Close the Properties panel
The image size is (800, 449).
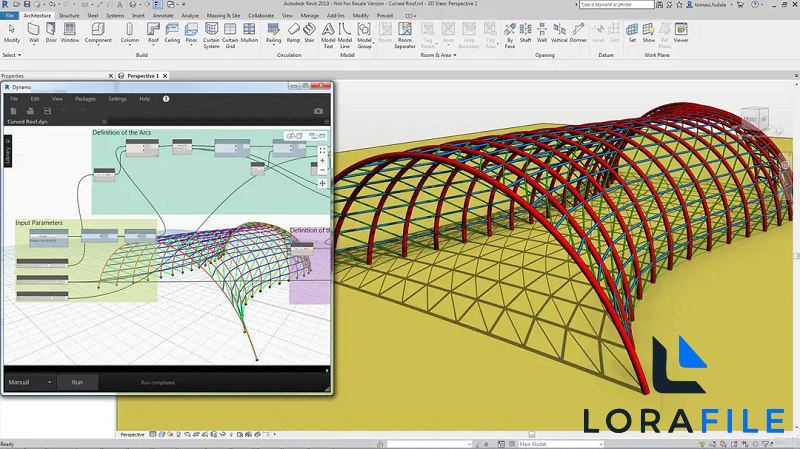click(x=111, y=76)
